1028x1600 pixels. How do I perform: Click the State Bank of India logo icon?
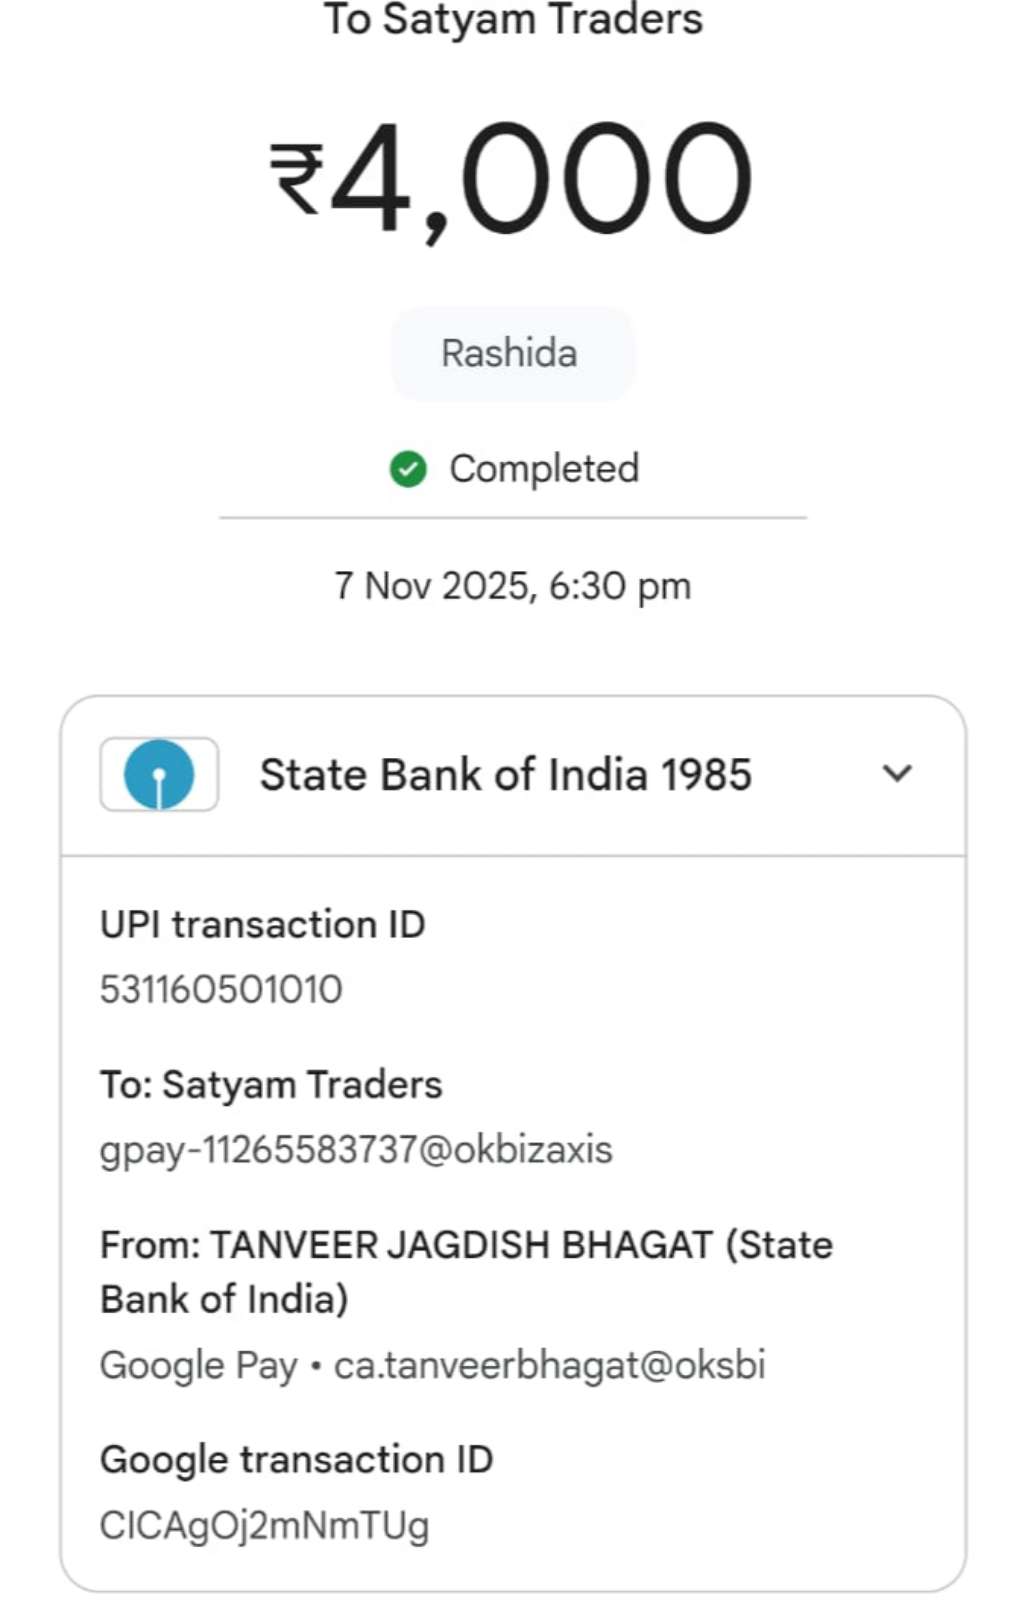(159, 774)
